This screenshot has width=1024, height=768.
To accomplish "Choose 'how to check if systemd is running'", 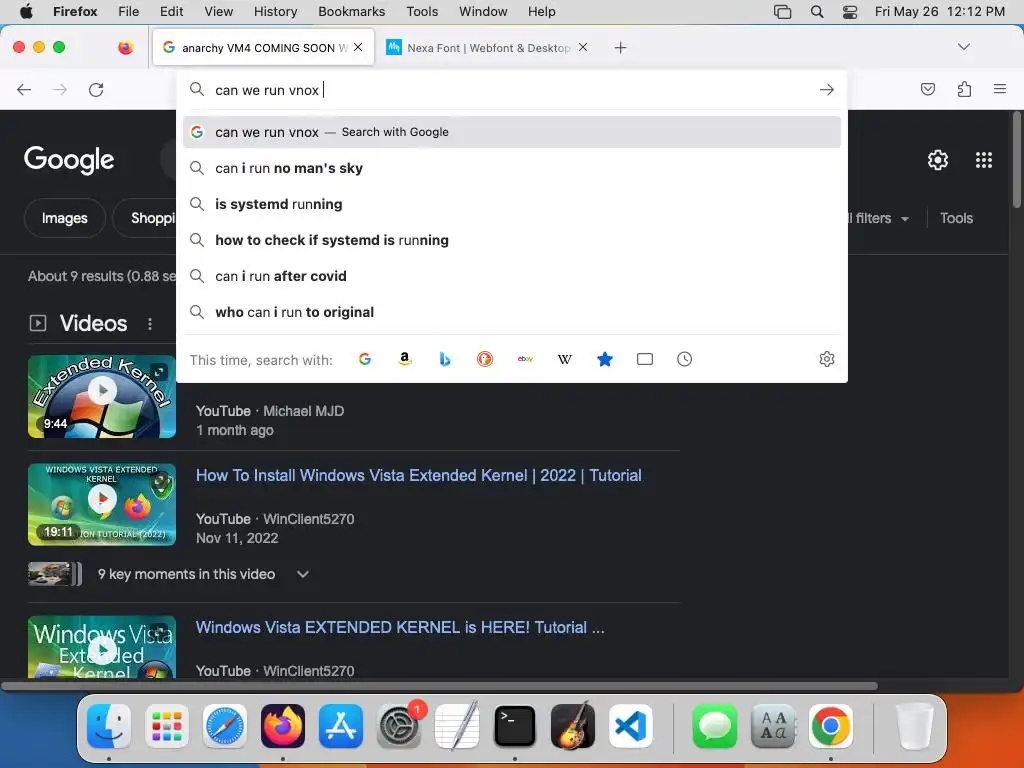I will tap(512, 240).
